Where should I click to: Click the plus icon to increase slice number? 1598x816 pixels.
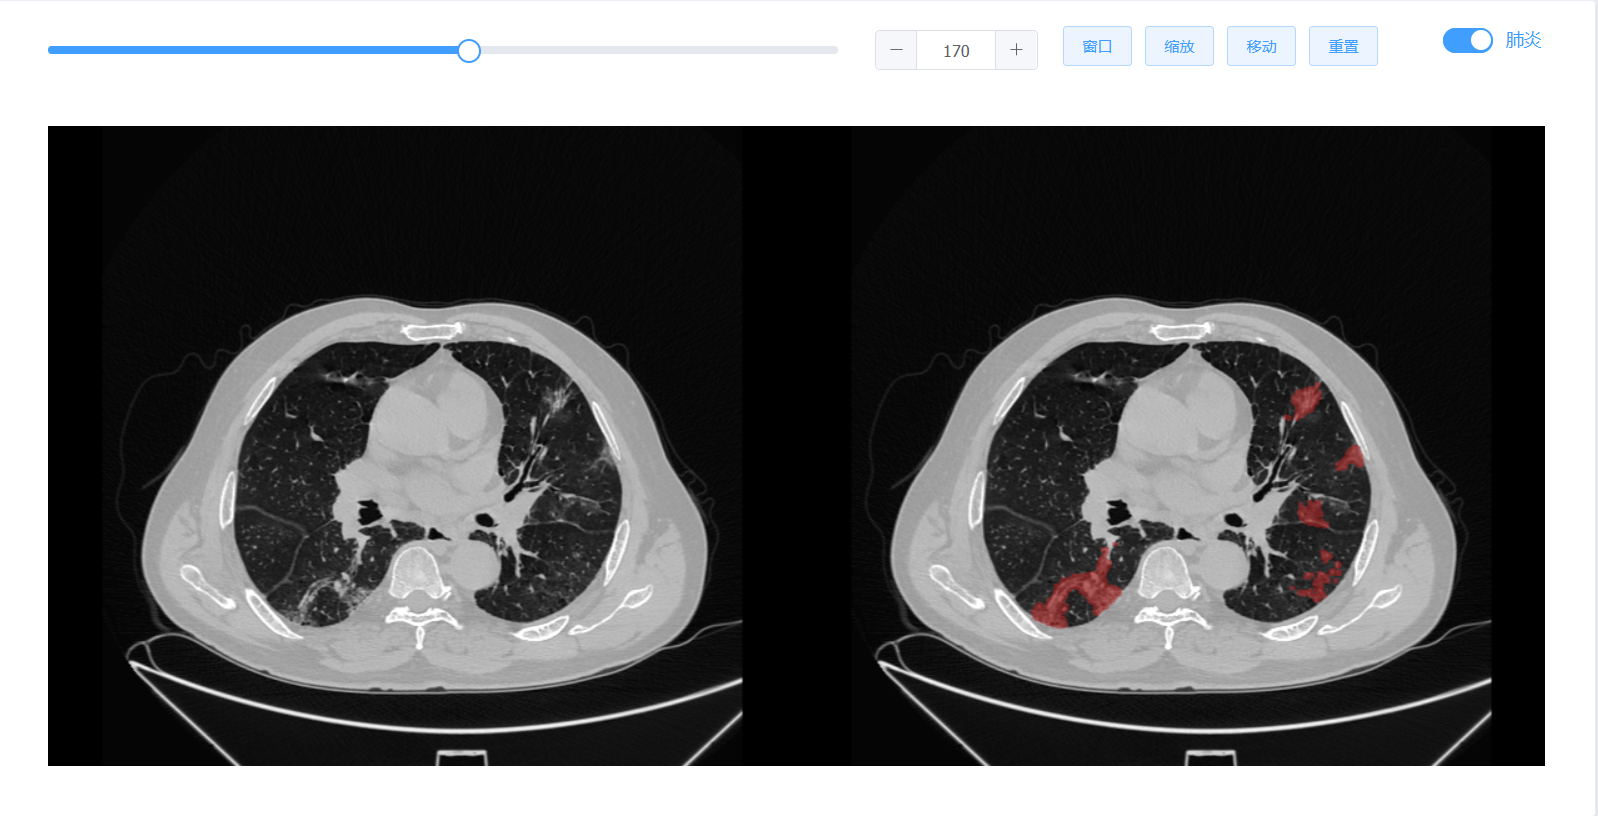click(x=1016, y=50)
